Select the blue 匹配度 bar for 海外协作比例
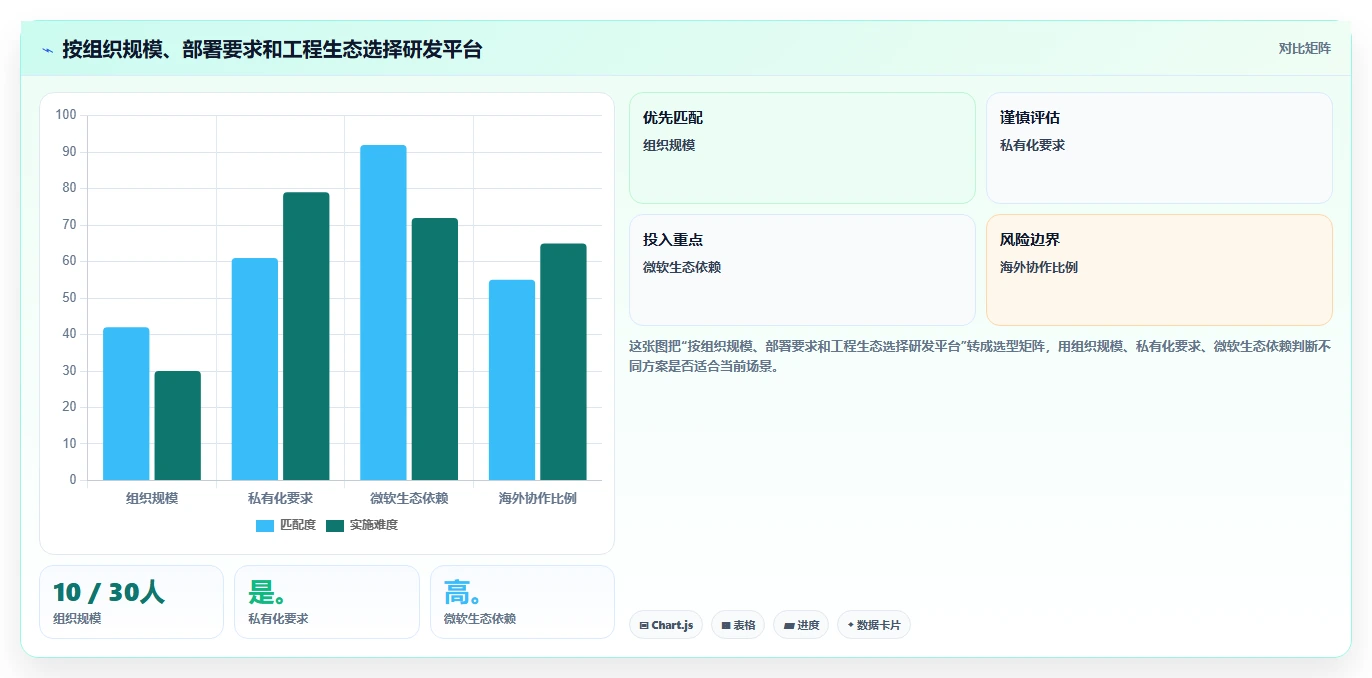Screen dimensions: 1372x678 pyautogui.click(x=512, y=380)
